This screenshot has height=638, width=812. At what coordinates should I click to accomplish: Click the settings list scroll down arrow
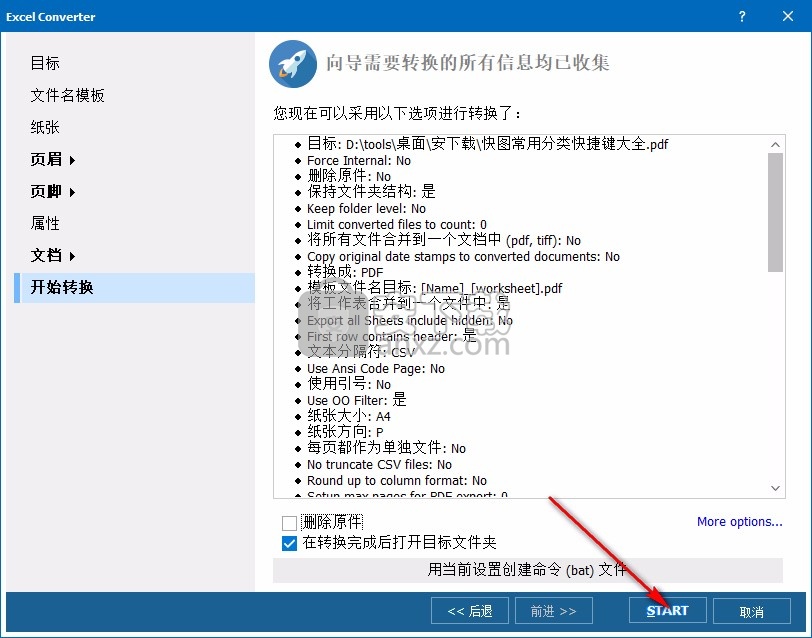(x=776, y=488)
